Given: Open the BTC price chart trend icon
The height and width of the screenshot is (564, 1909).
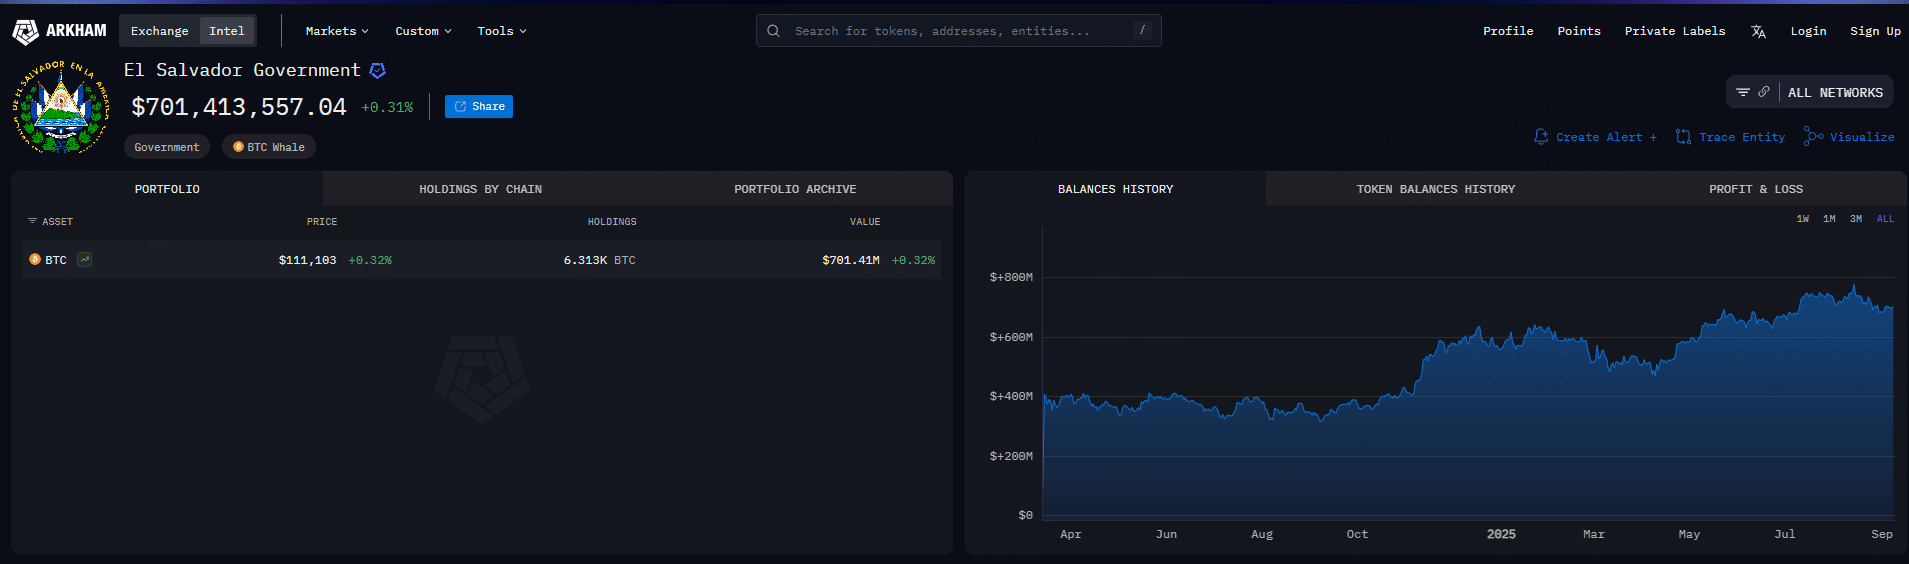Looking at the screenshot, I should 85,260.
